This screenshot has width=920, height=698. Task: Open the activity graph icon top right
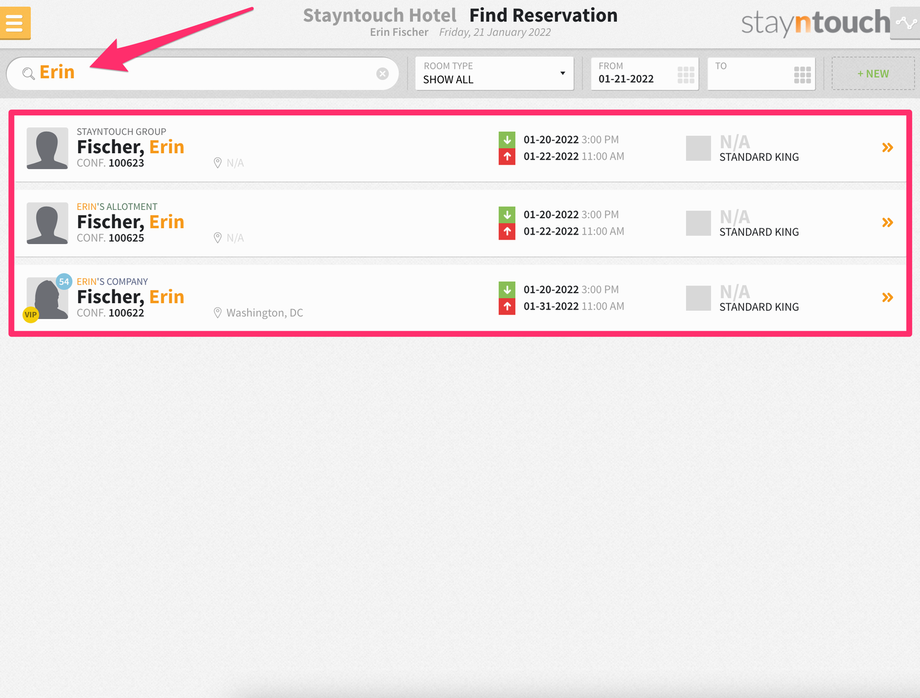tap(905, 23)
